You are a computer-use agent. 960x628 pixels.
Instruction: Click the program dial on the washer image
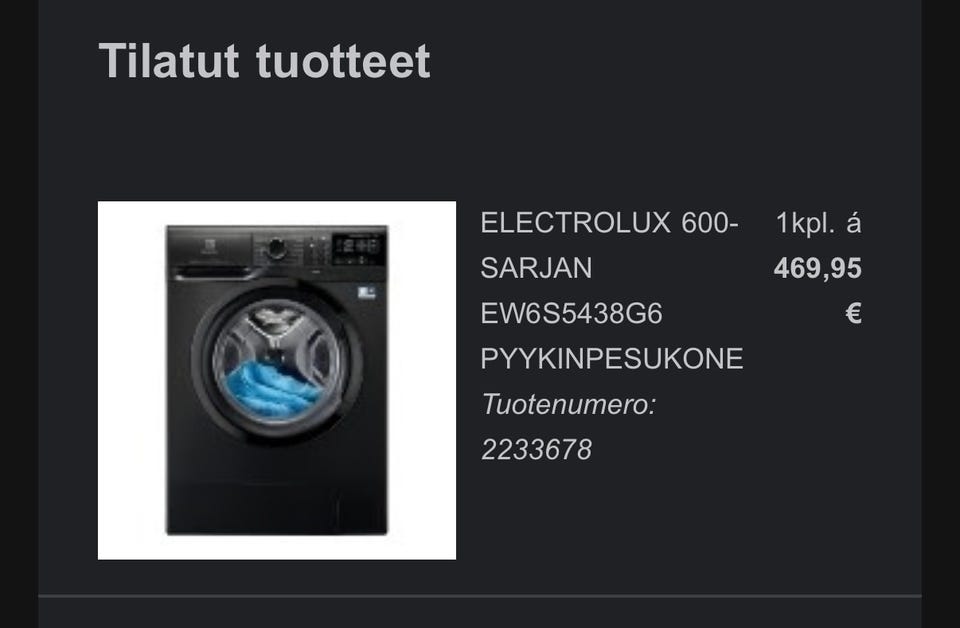point(277,248)
